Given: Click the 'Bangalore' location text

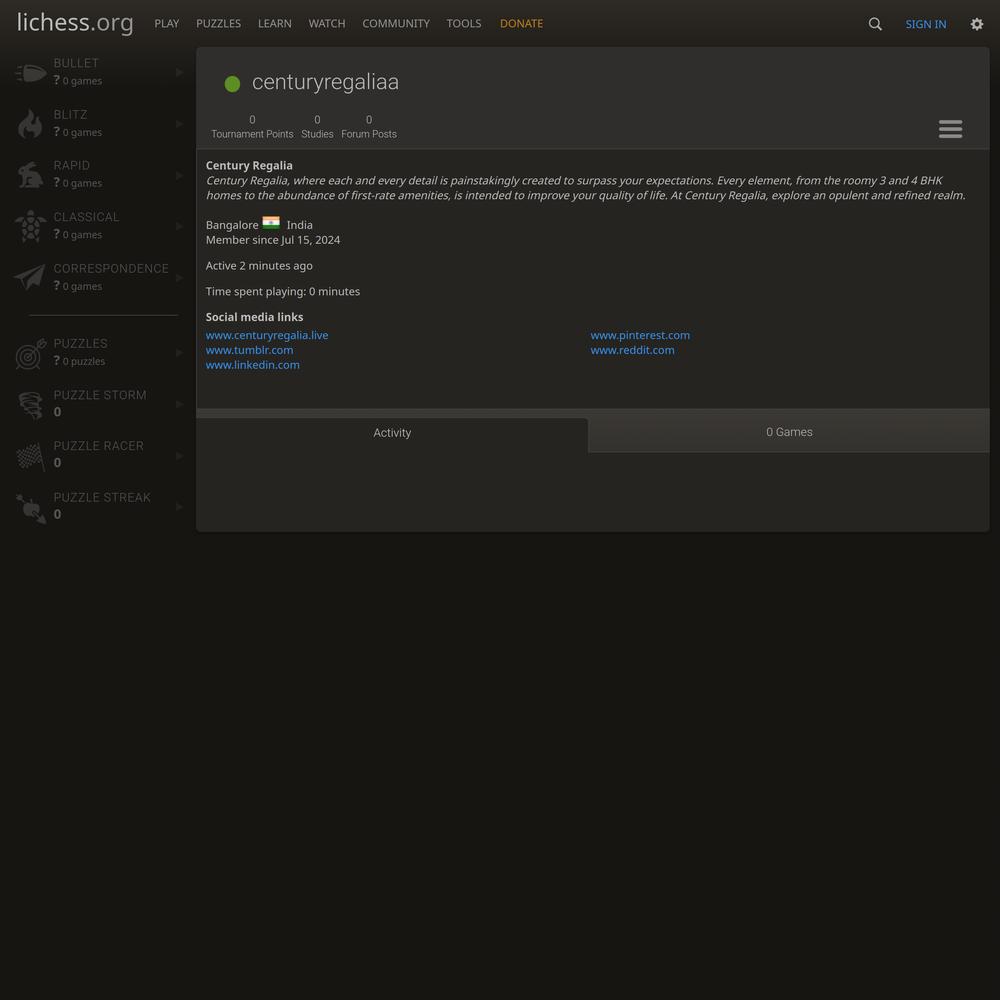Looking at the screenshot, I should pyautogui.click(x=232, y=225).
